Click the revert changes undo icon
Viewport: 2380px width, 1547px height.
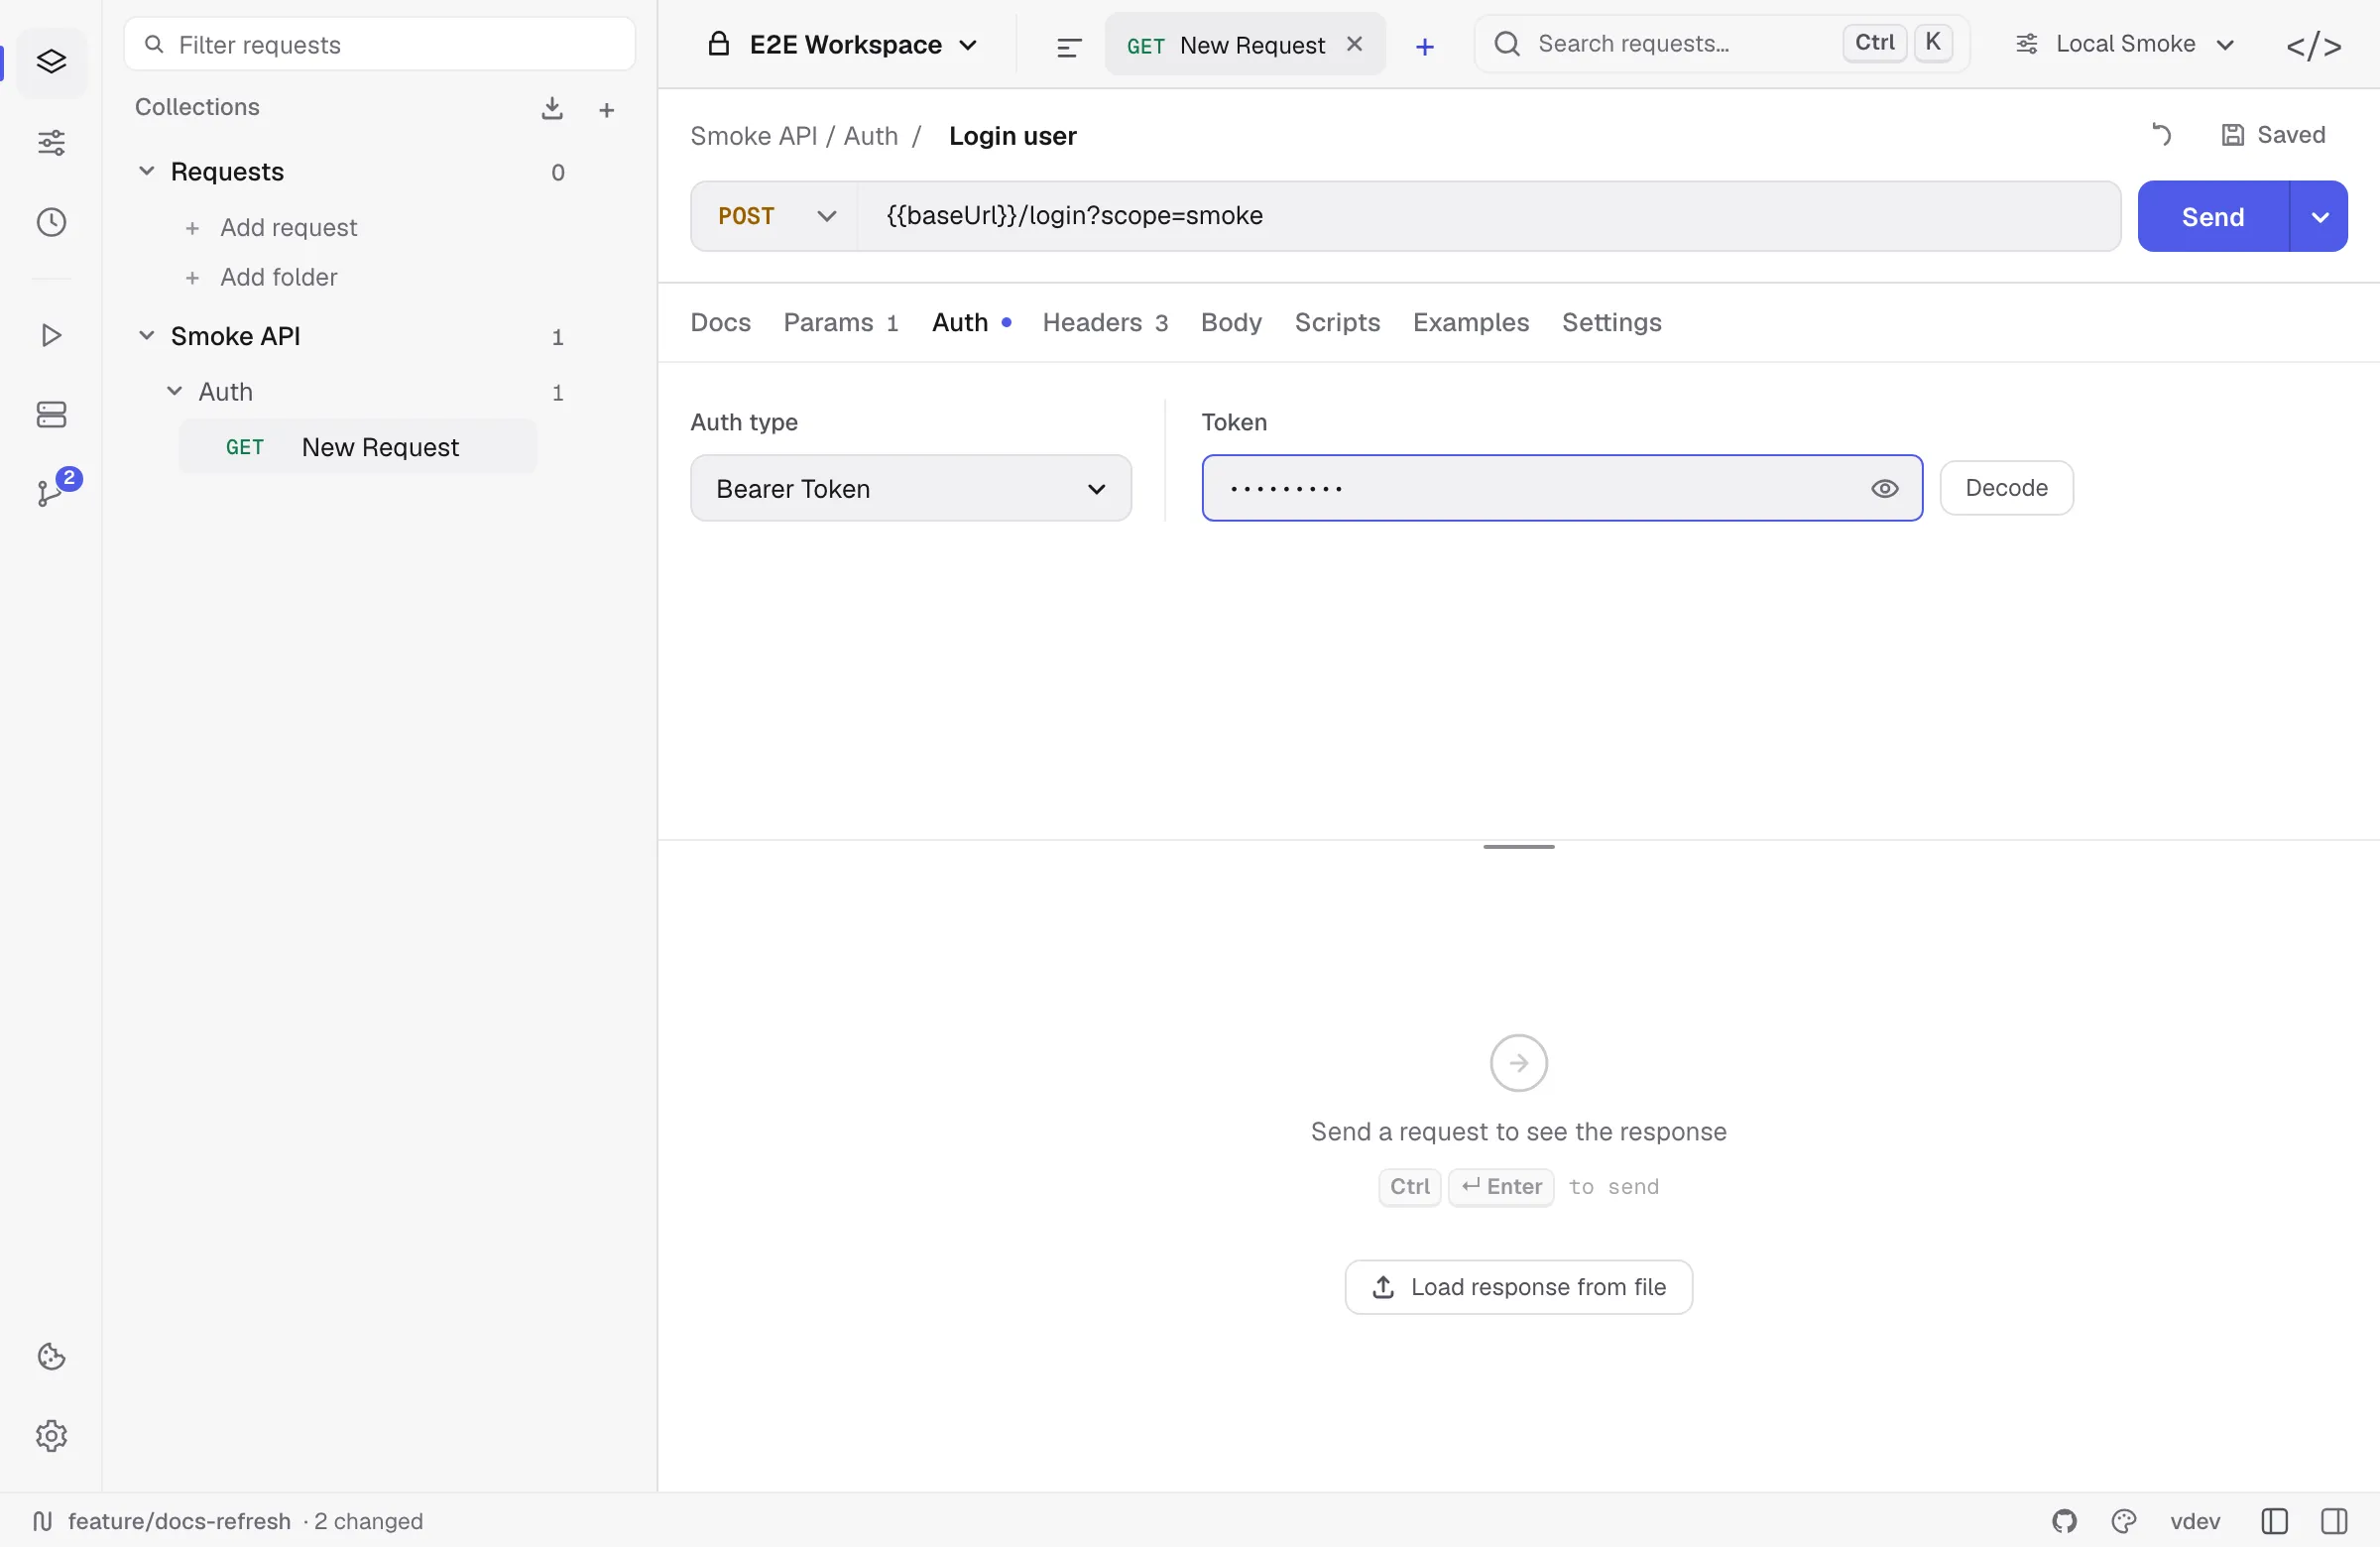(x=2161, y=134)
